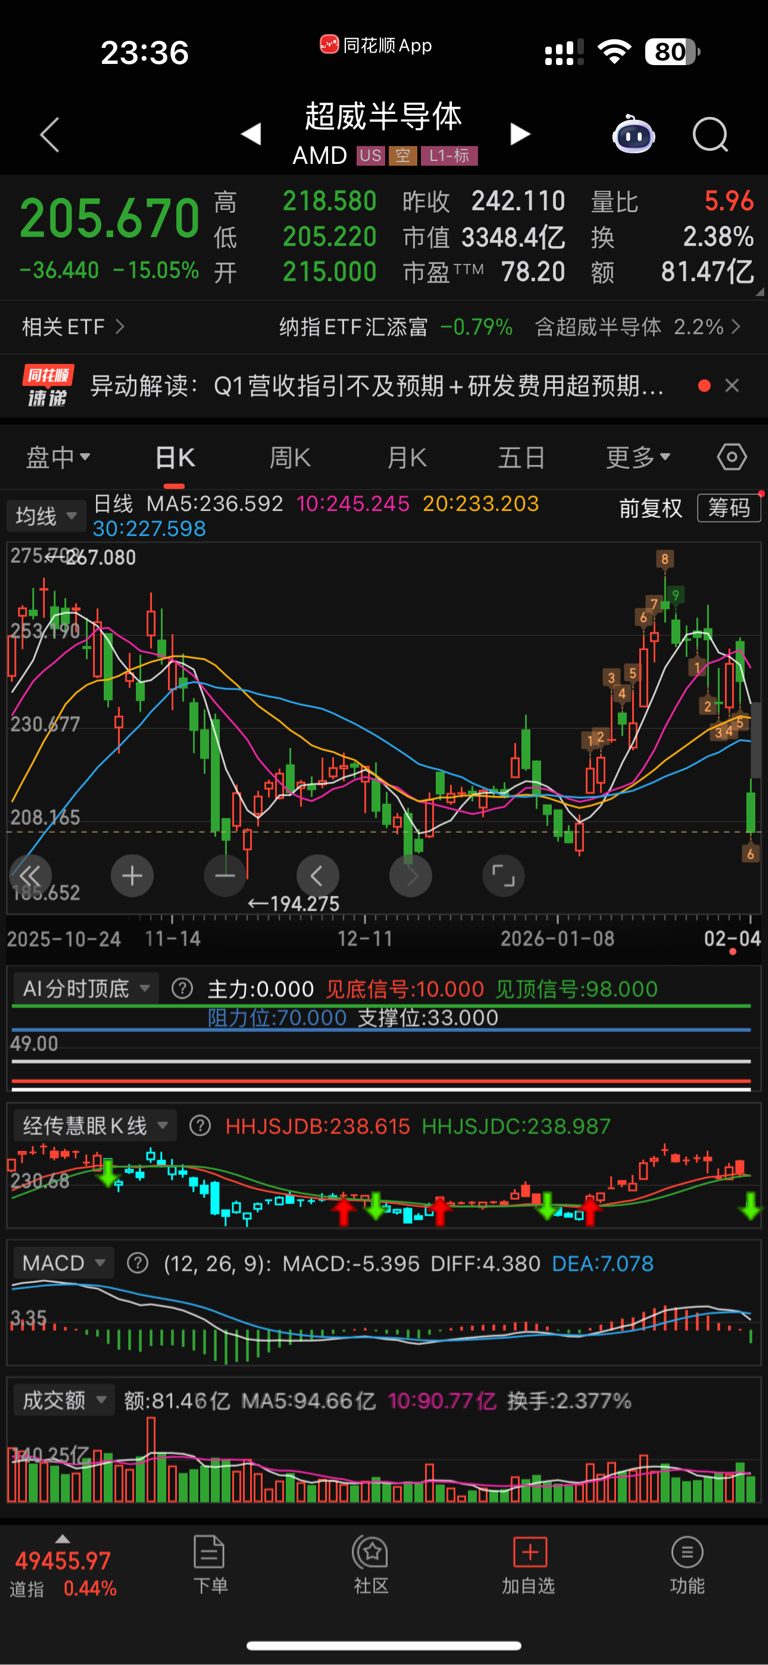Tap the 昨收 242.110 value
768x1665 pixels.
point(484,201)
